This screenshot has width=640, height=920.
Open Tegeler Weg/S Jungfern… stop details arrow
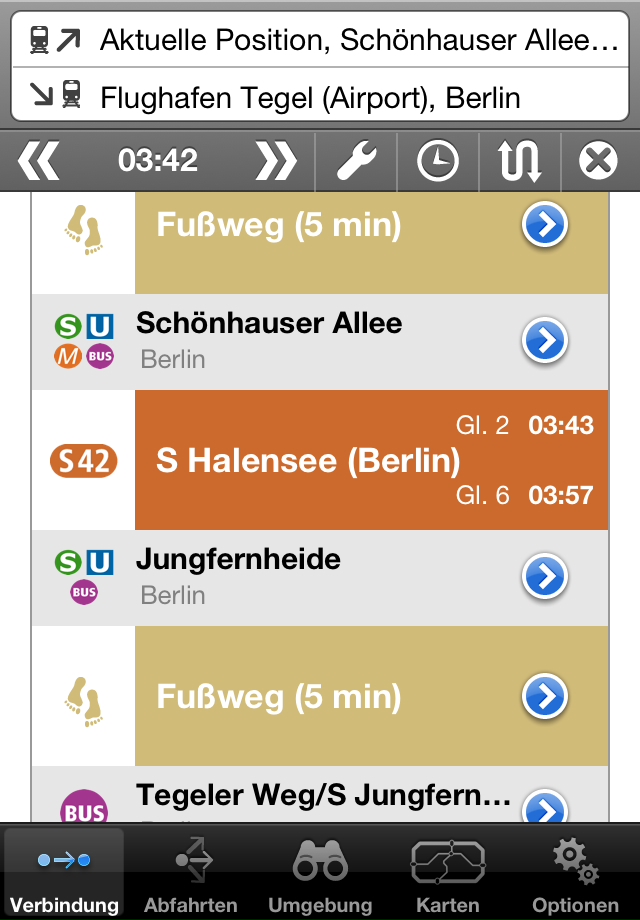[x=544, y=807]
